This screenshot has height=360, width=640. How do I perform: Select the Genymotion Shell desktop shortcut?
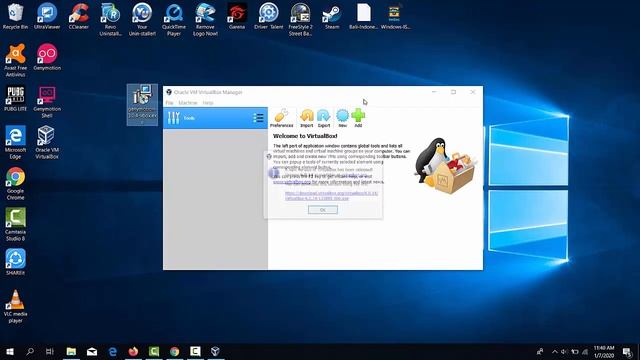tap(47, 102)
